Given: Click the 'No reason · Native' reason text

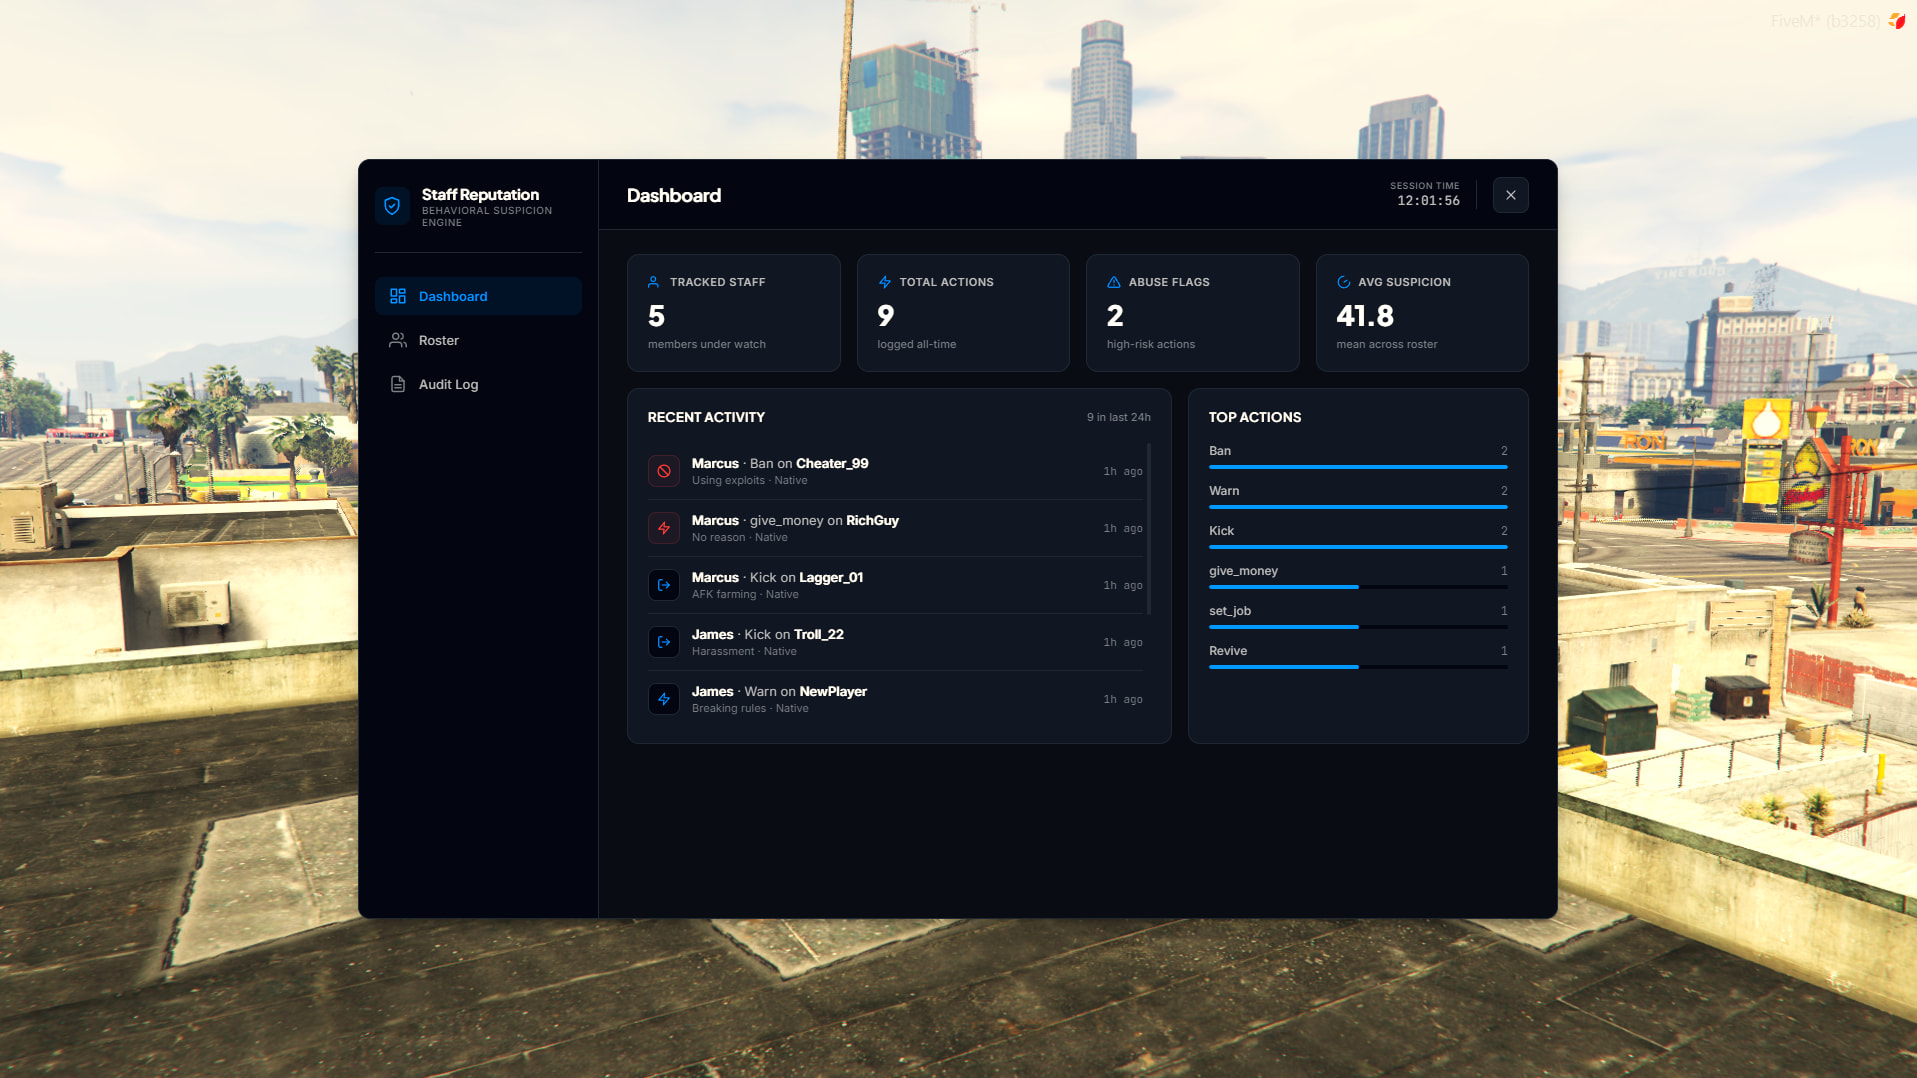Looking at the screenshot, I should 740,538.
